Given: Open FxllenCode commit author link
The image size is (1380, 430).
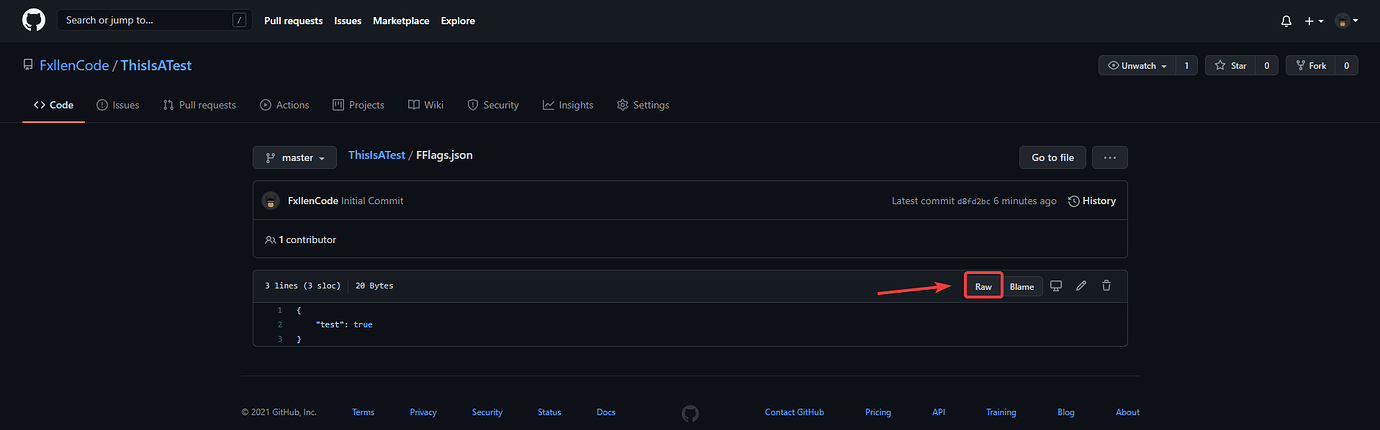Looking at the screenshot, I should [312, 201].
